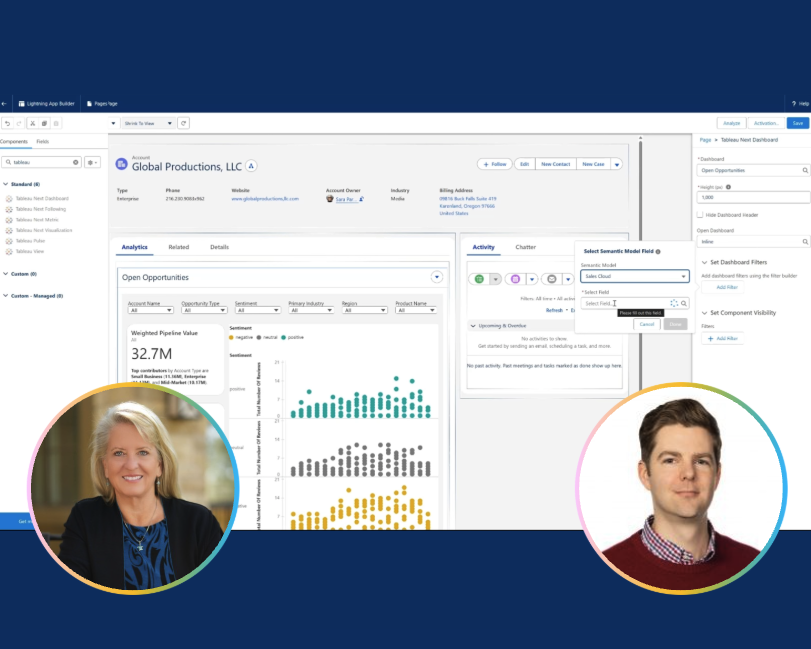The width and height of the screenshot is (811, 649).
Task: Click the Height (px) input field
Action: pos(753,197)
